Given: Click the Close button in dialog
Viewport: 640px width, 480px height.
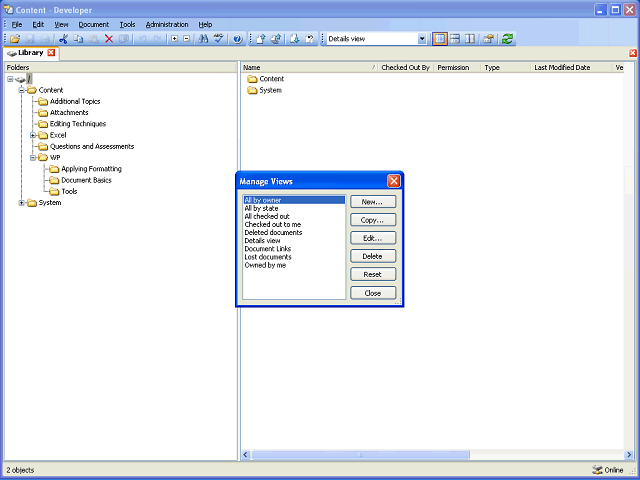Looking at the screenshot, I should tap(373, 293).
